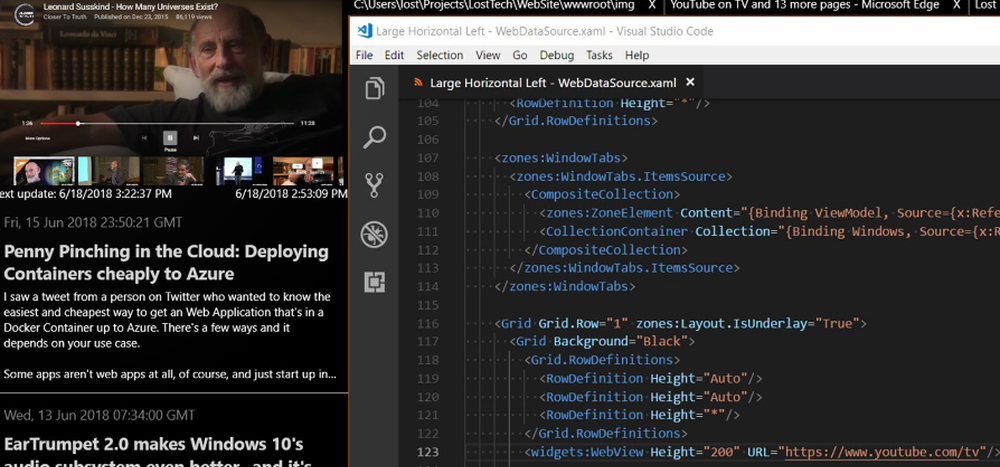This screenshot has height=467, width=1000.
Task: Seek on the video progress bar
Action: [x=167, y=123]
